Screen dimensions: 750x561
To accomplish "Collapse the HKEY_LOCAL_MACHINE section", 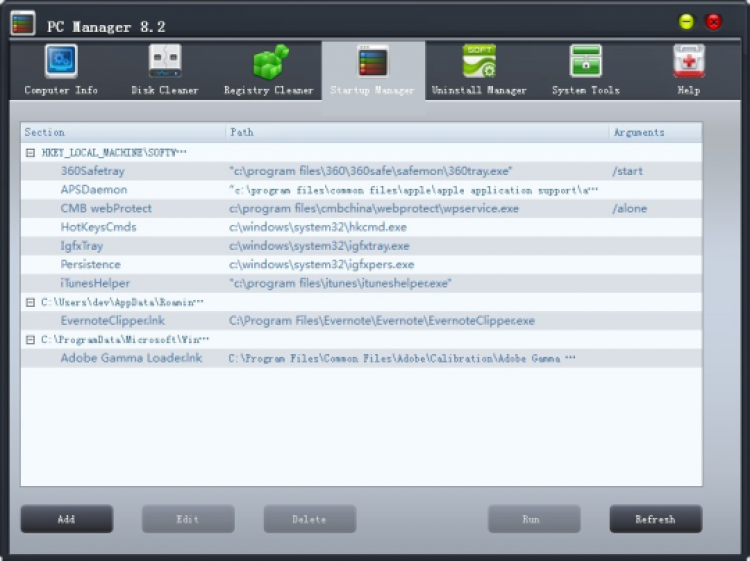I will (30, 153).
